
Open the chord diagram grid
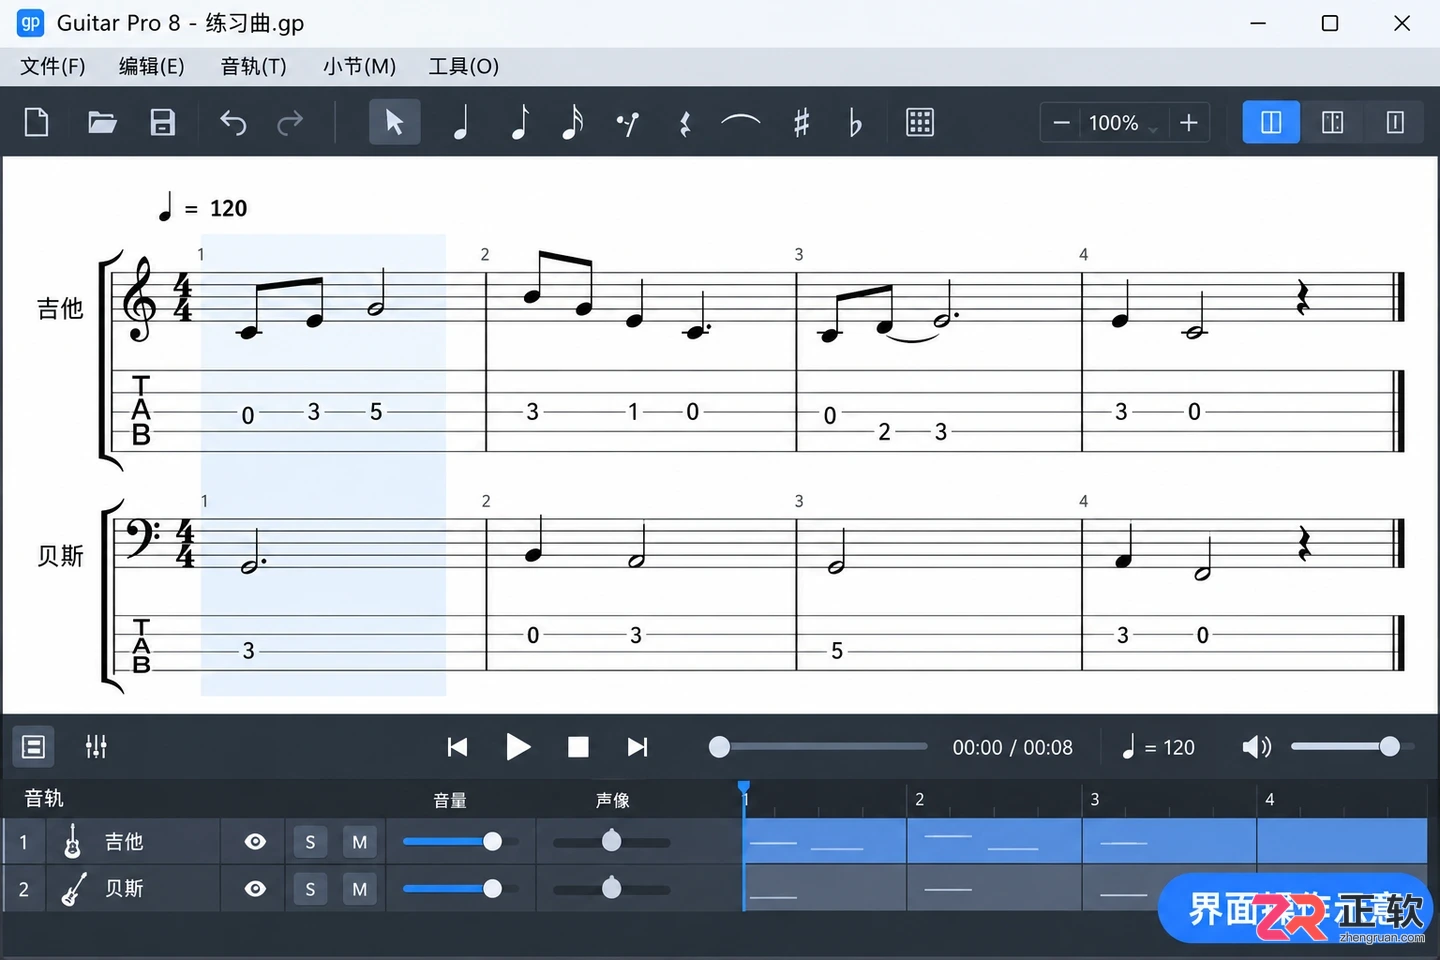[x=920, y=122]
